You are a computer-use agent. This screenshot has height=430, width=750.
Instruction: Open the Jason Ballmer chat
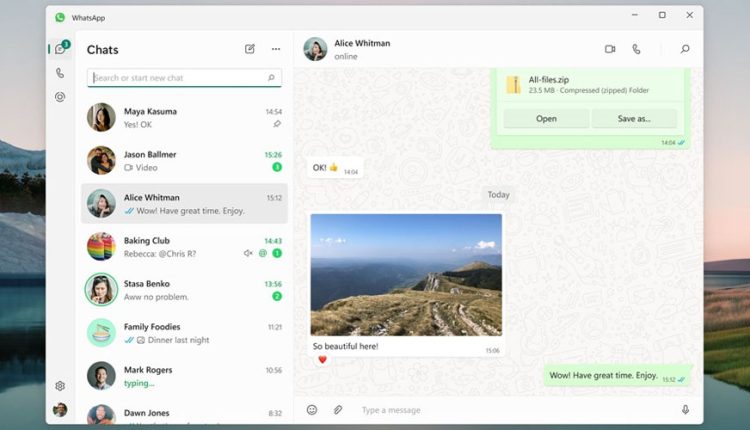[x=184, y=161]
